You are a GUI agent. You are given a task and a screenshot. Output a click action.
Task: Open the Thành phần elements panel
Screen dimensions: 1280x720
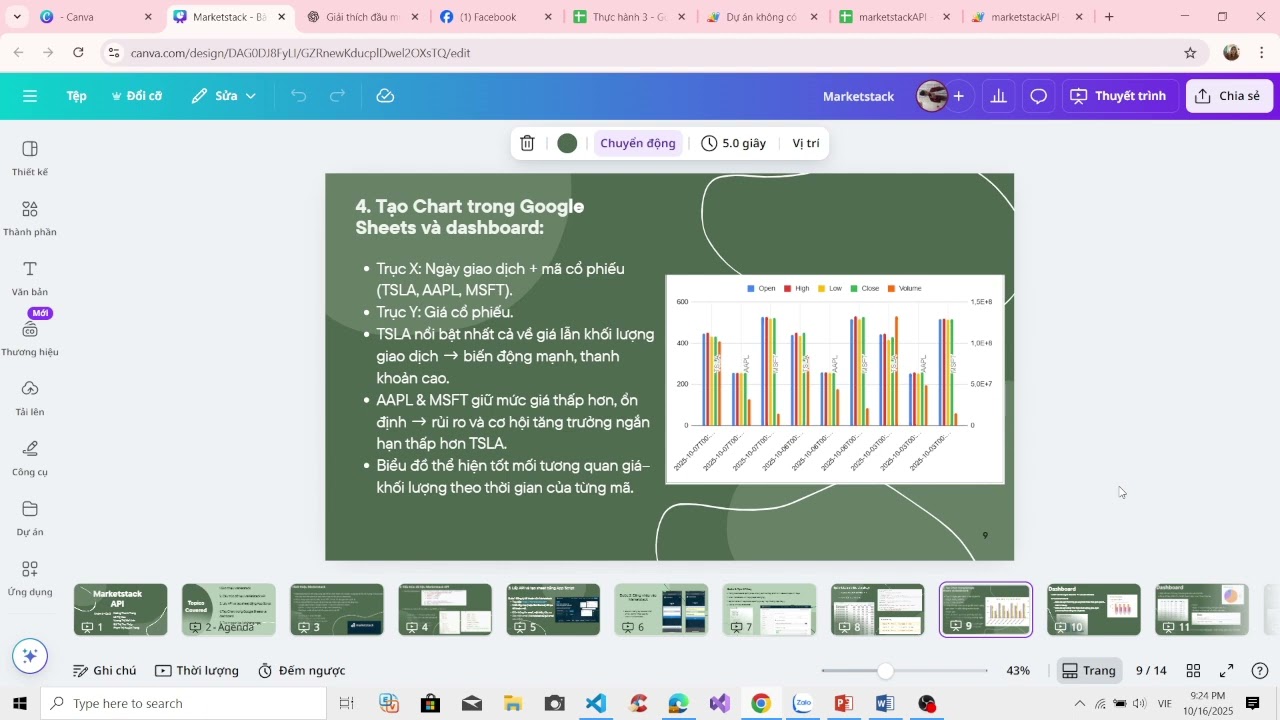click(x=30, y=218)
